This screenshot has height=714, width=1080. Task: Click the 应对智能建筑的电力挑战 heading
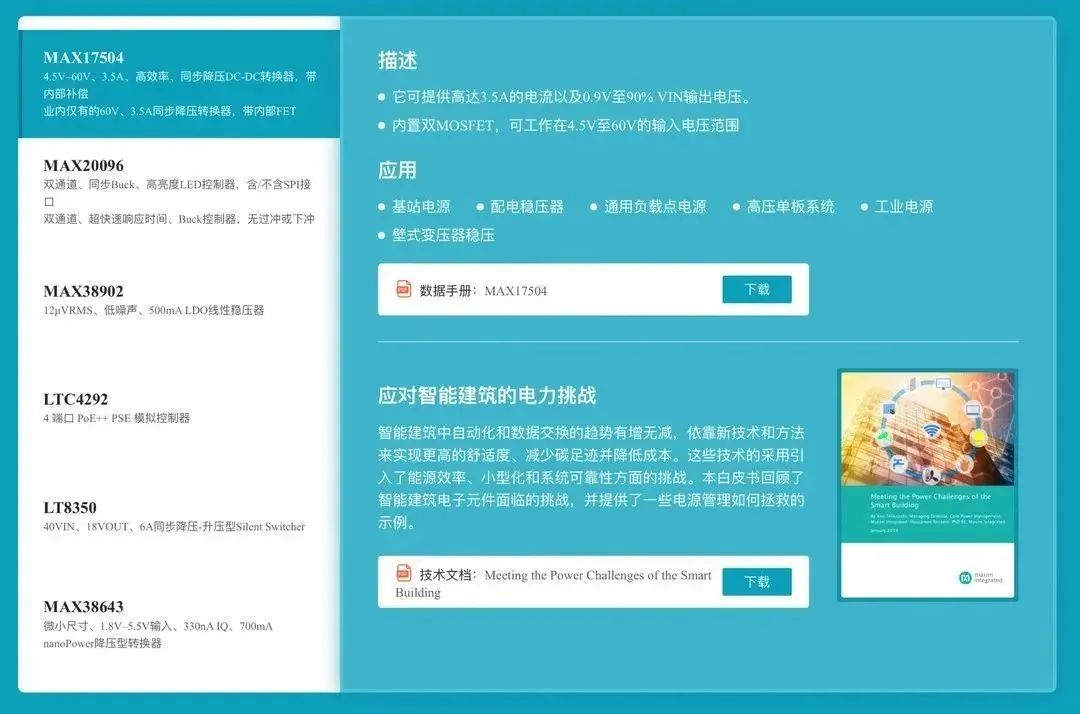pos(487,395)
